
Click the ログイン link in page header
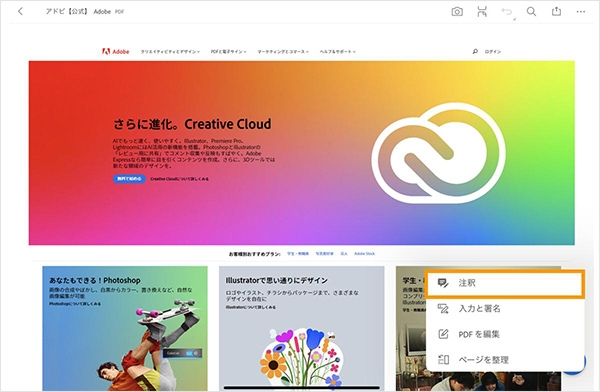pos(493,52)
